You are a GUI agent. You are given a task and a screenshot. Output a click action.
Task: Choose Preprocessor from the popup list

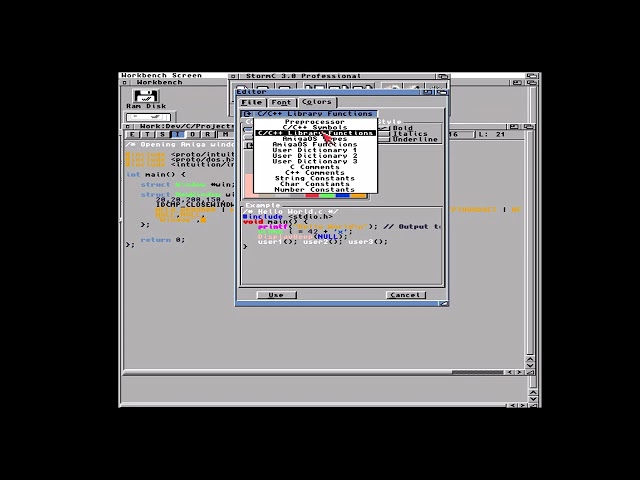point(315,122)
